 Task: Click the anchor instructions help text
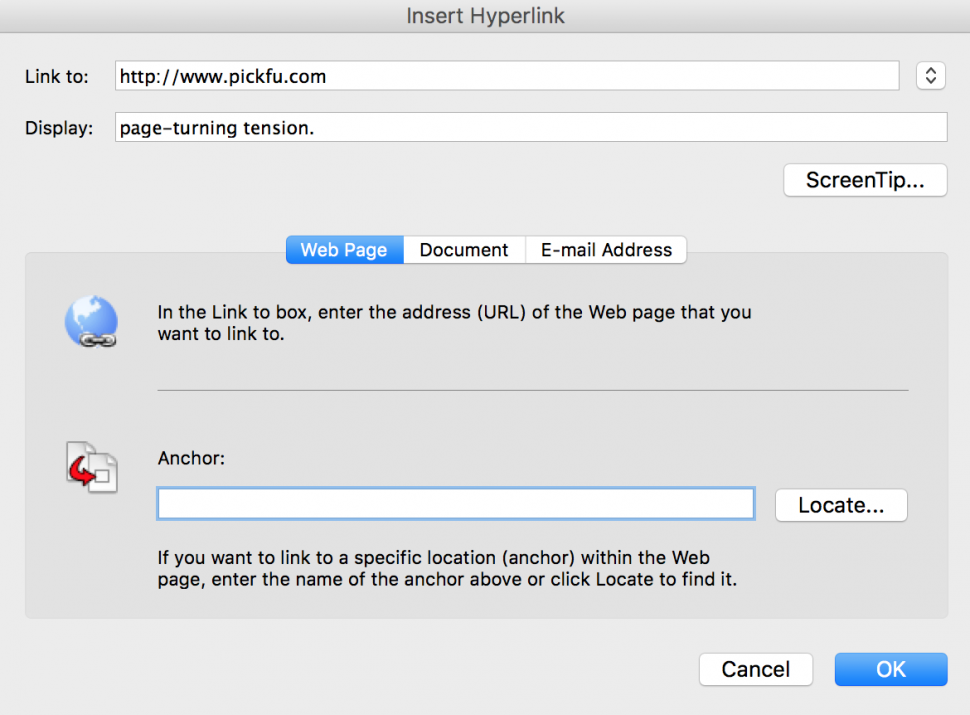450,568
